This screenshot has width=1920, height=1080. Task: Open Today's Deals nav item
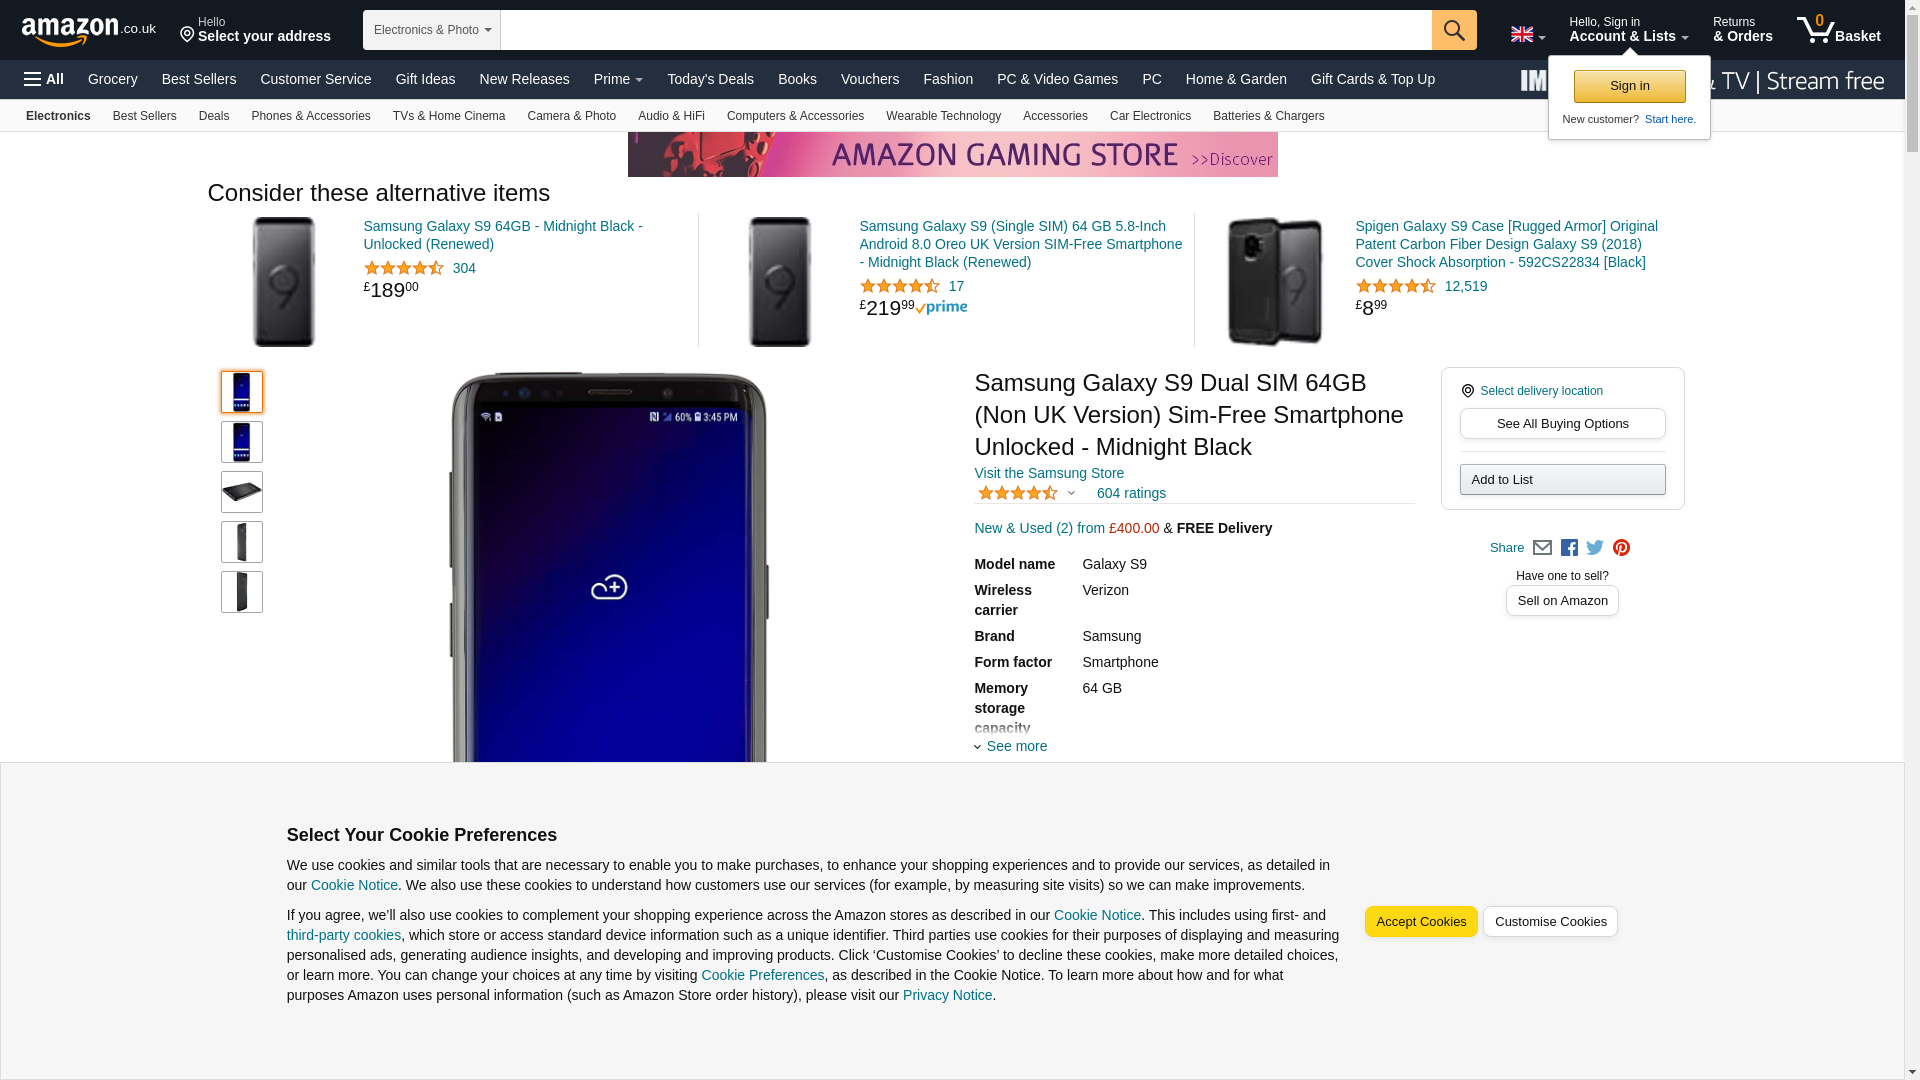tap(710, 79)
